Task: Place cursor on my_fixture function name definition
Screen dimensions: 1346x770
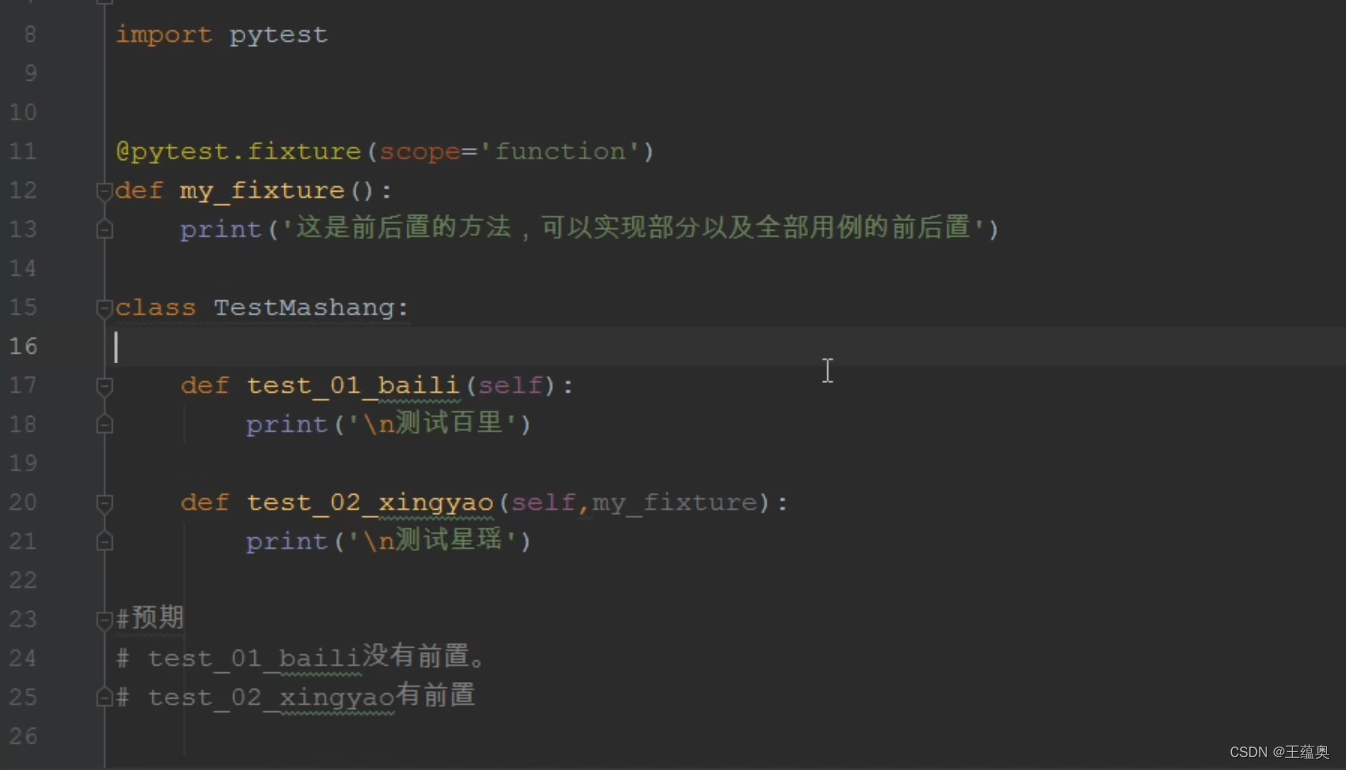Action: (x=262, y=190)
